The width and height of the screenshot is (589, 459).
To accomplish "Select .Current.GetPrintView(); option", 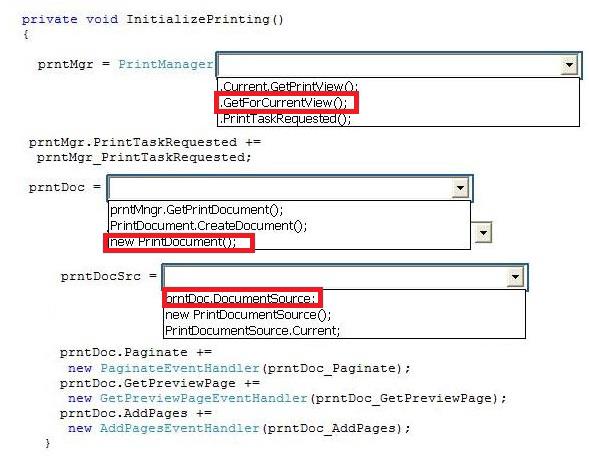I will tap(288, 86).
